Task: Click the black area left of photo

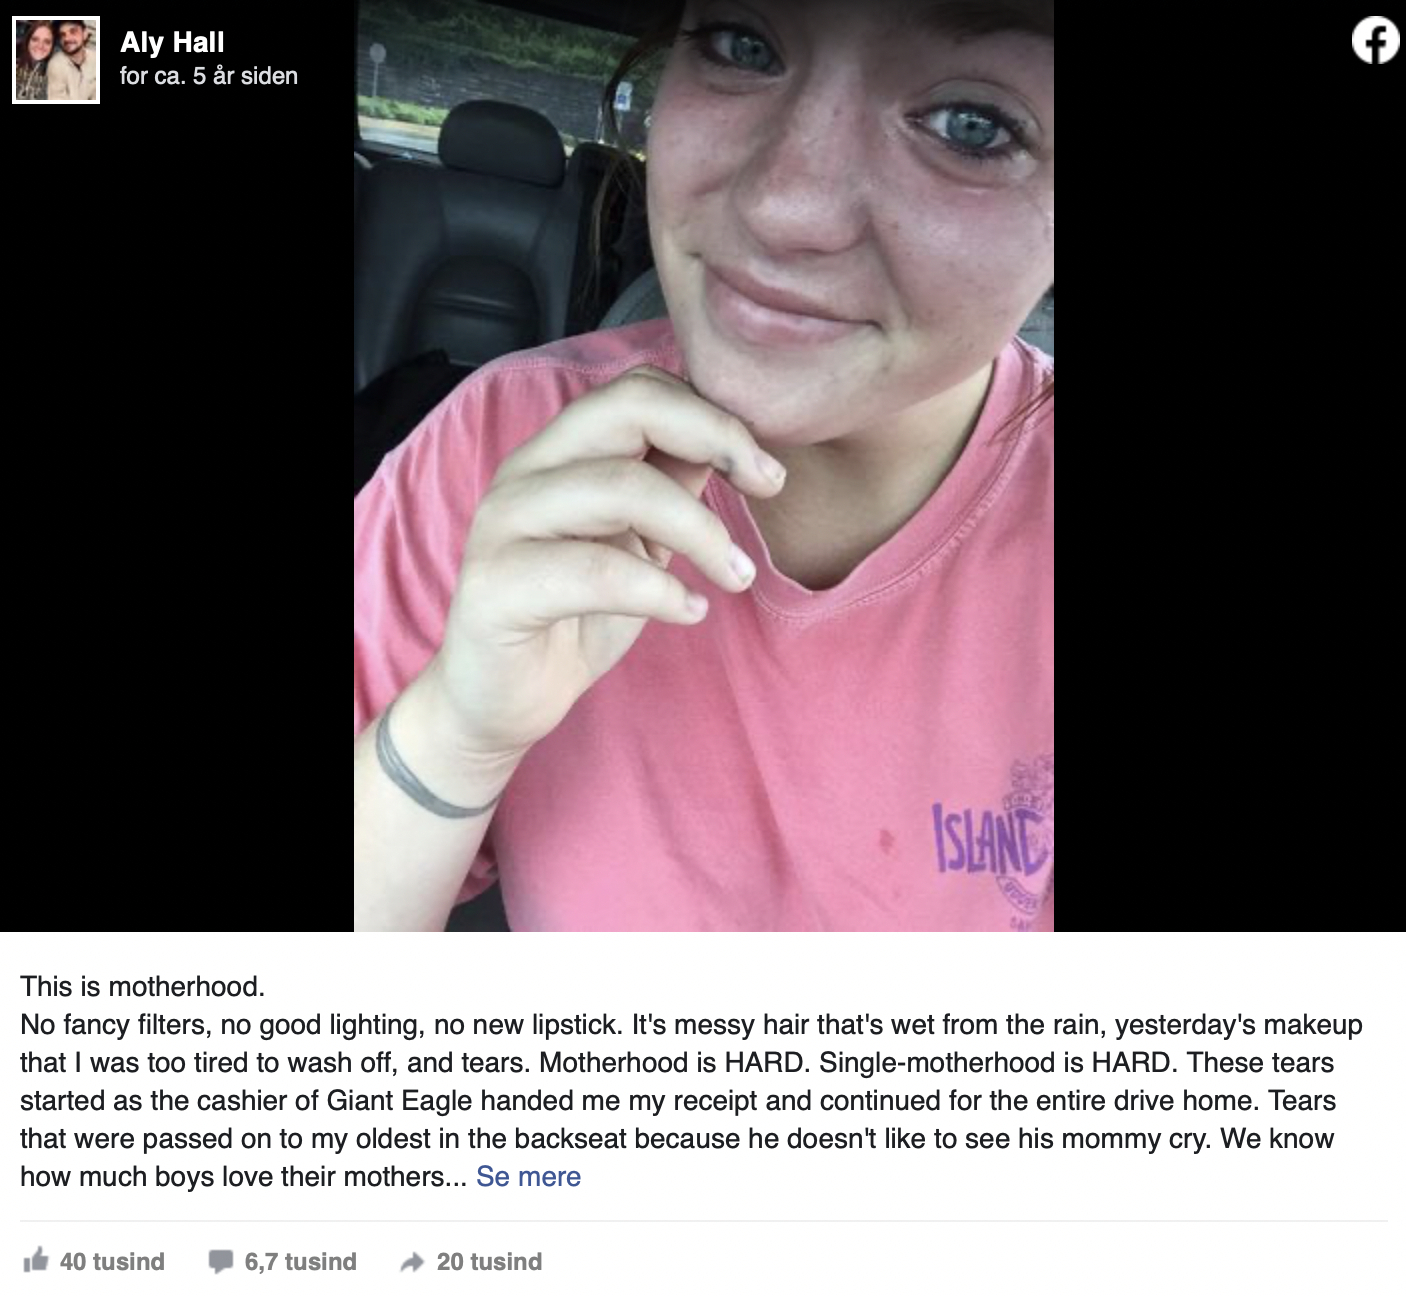Action: 177,520
